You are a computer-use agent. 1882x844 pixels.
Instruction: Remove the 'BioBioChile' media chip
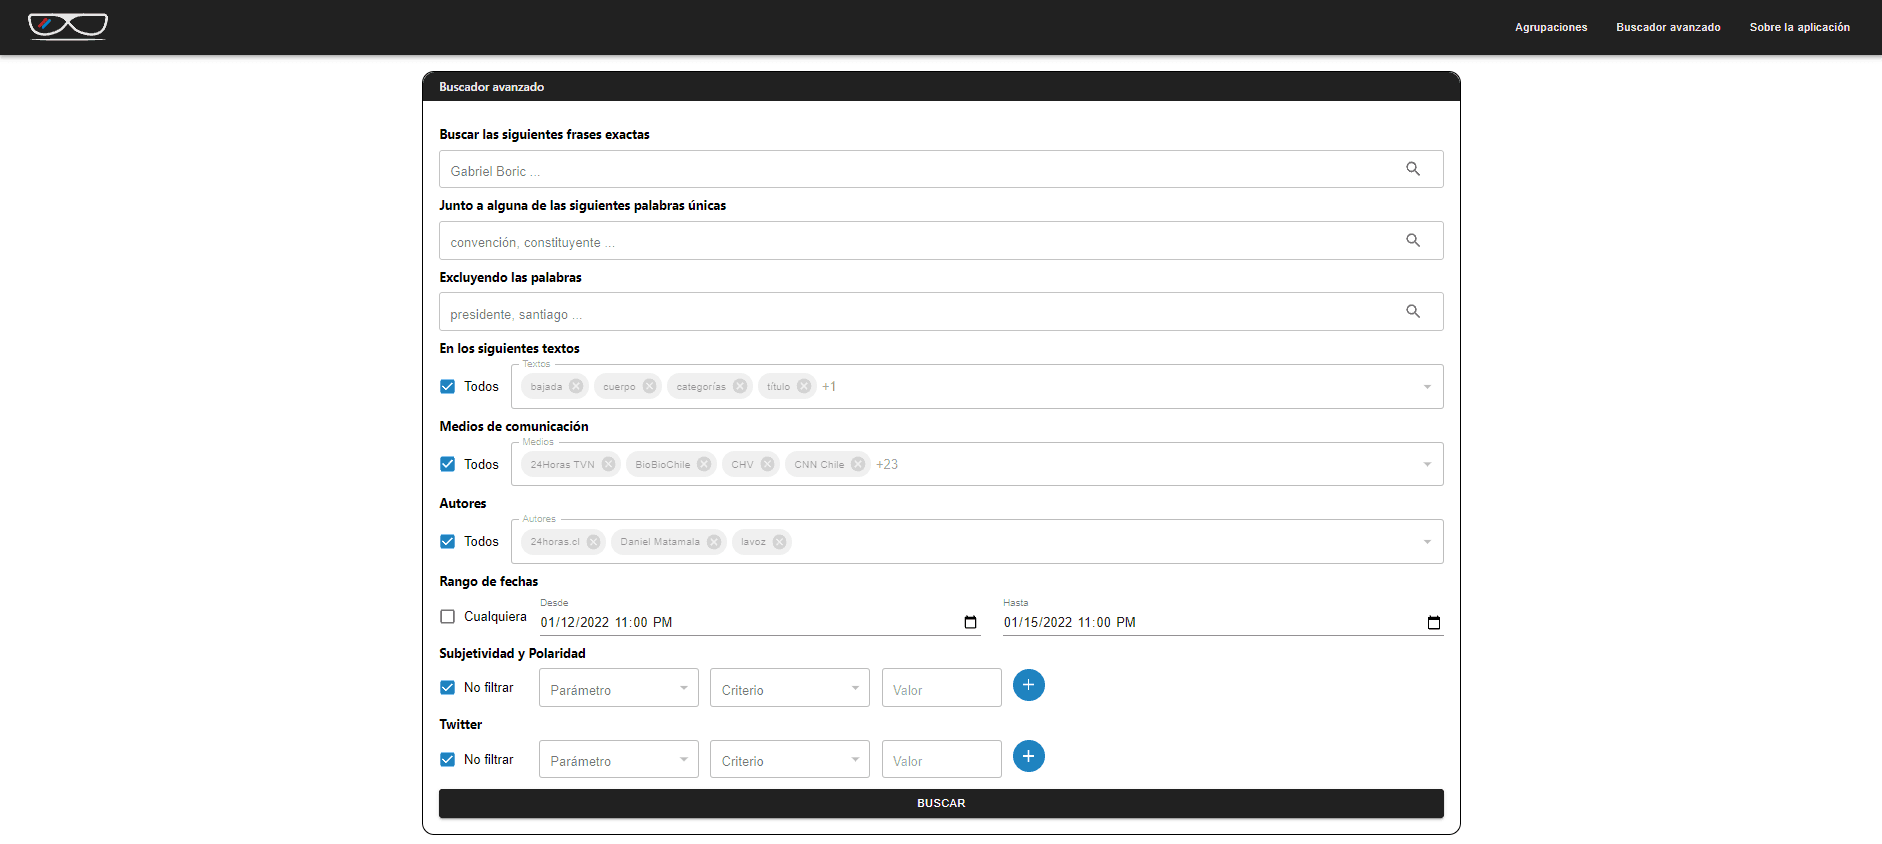(x=704, y=464)
